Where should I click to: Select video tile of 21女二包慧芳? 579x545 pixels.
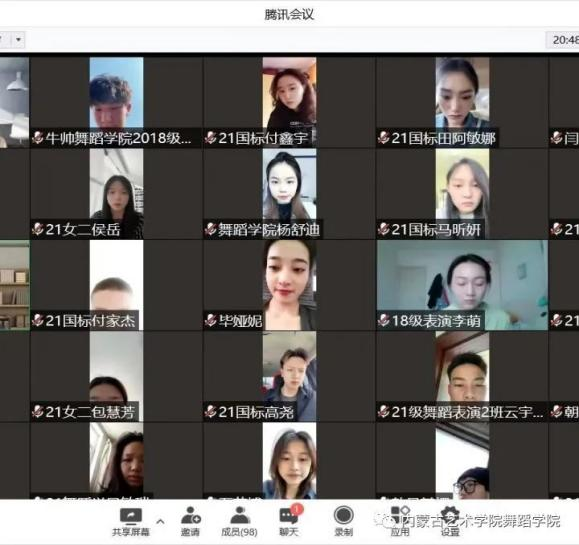pos(116,376)
